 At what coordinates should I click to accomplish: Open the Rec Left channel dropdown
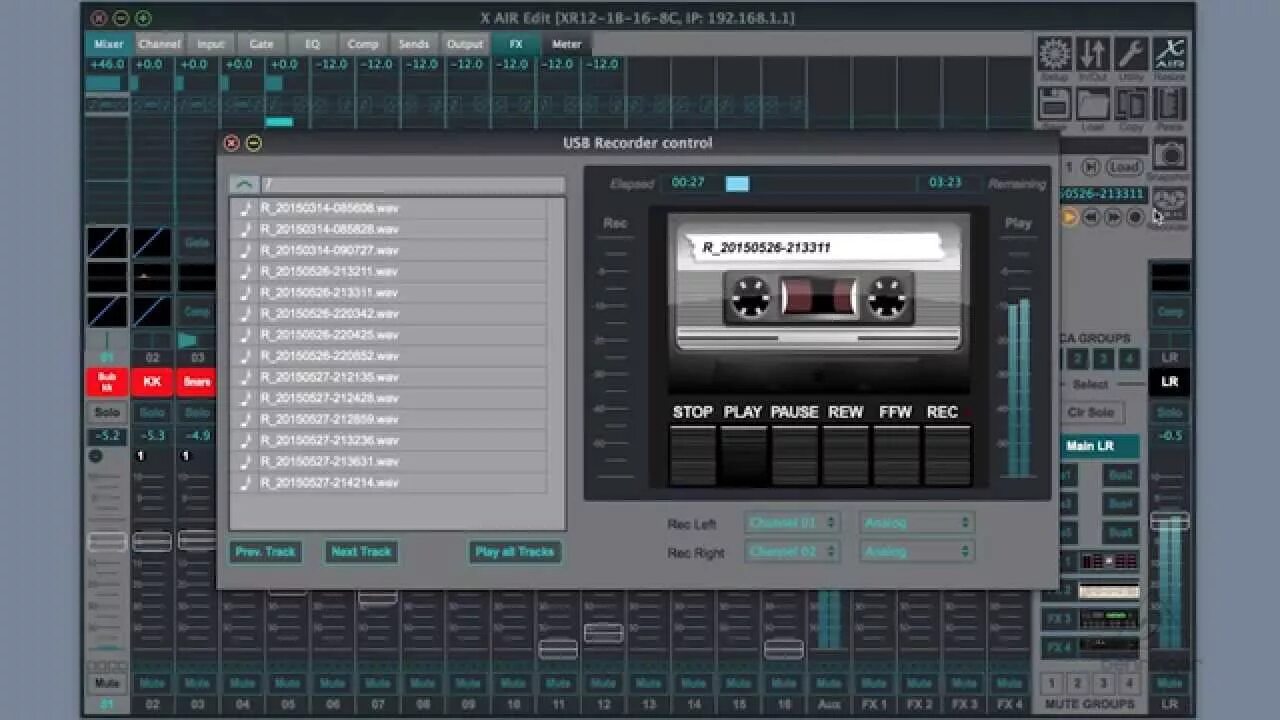pyautogui.click(x=791, y=522)
